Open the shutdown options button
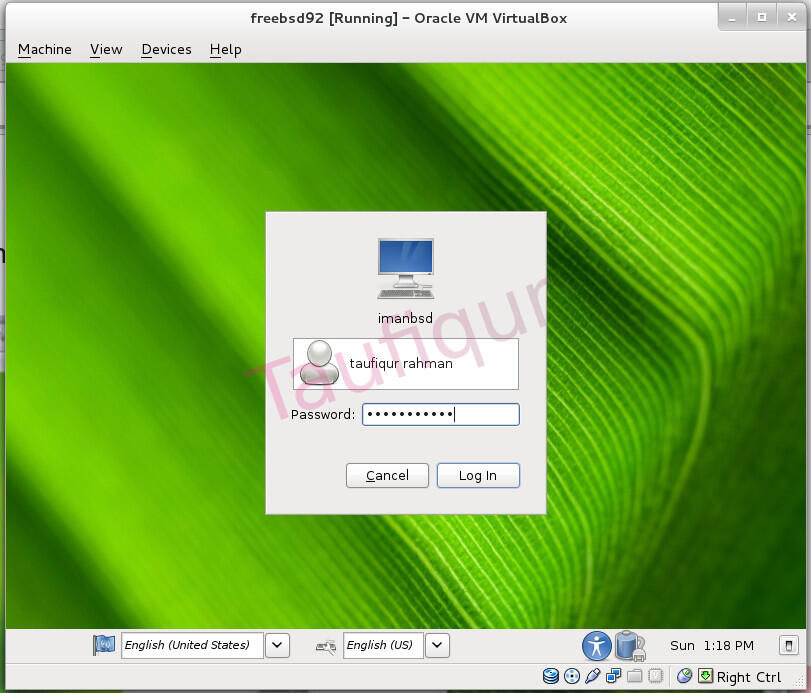This screenshot has width=811, height=693. (x=789, y=645)
